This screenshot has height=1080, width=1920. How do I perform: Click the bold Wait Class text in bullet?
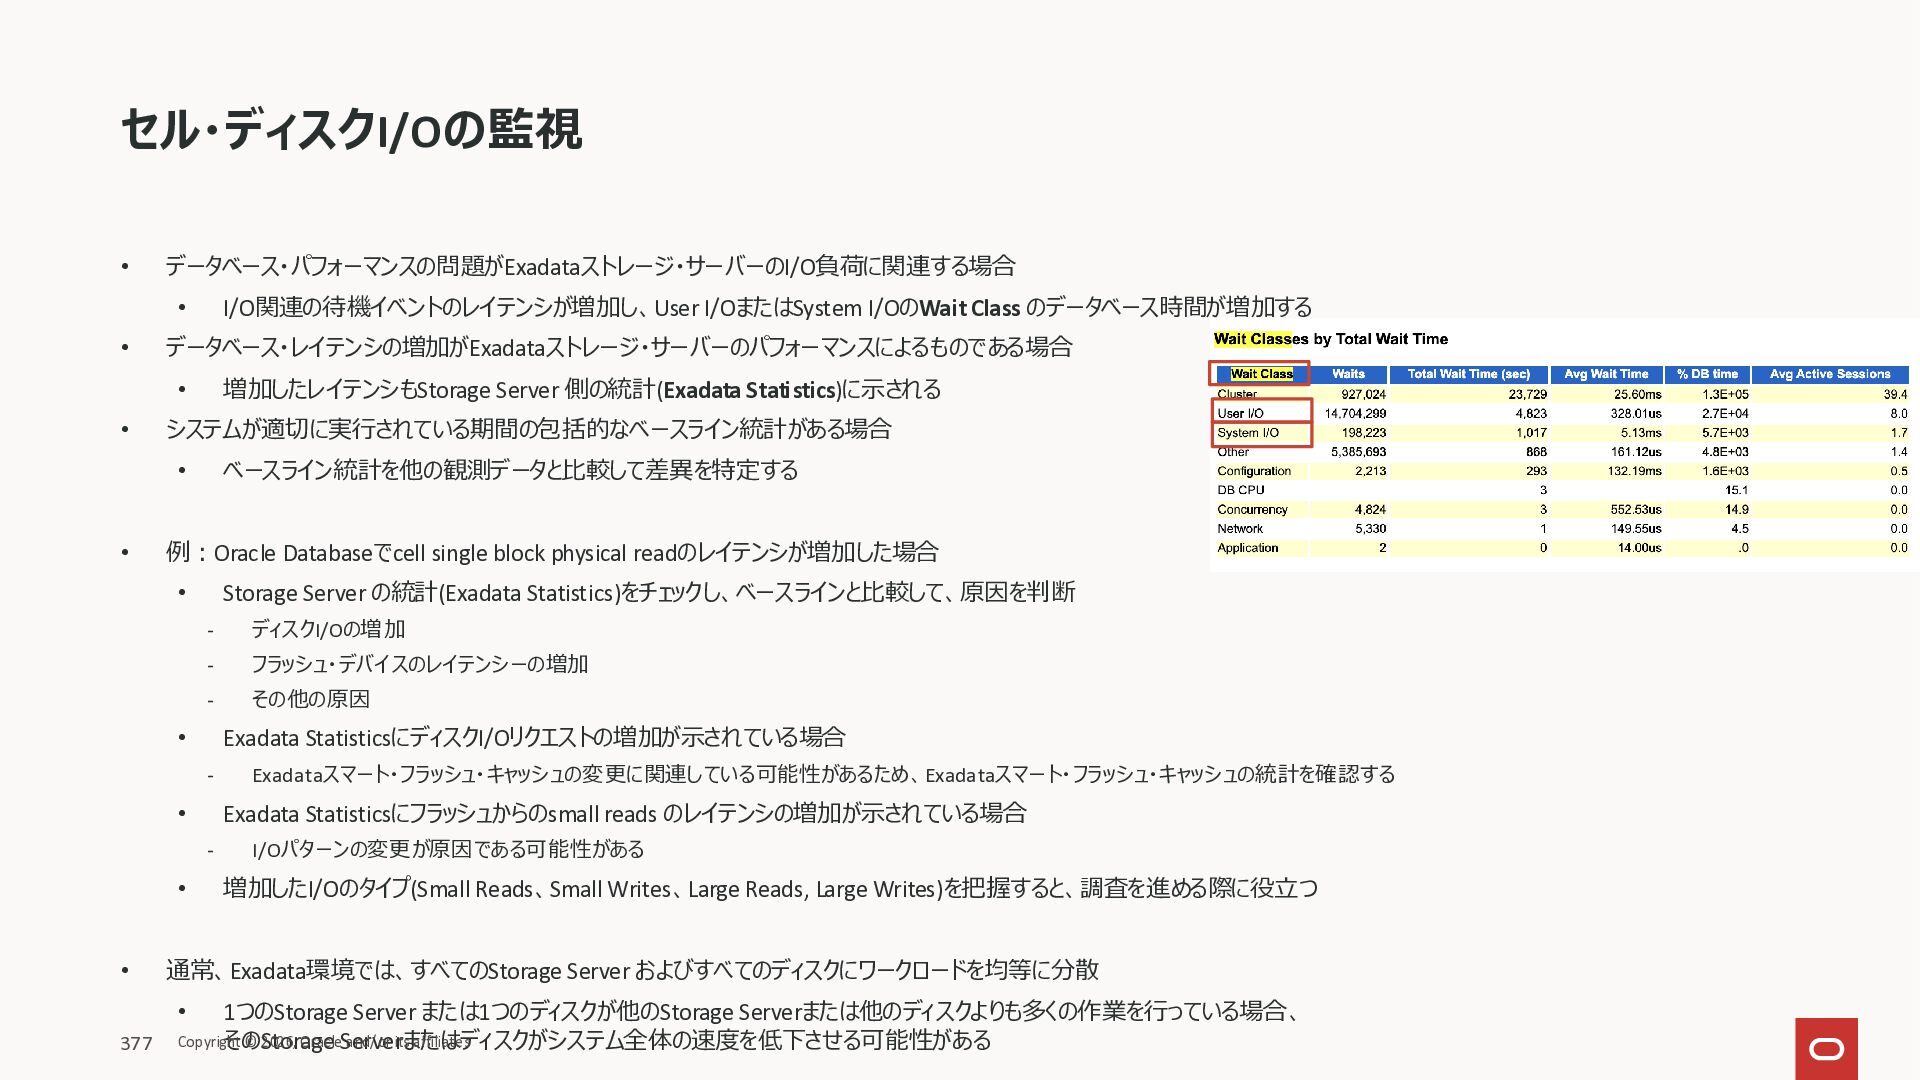(969, 308)
